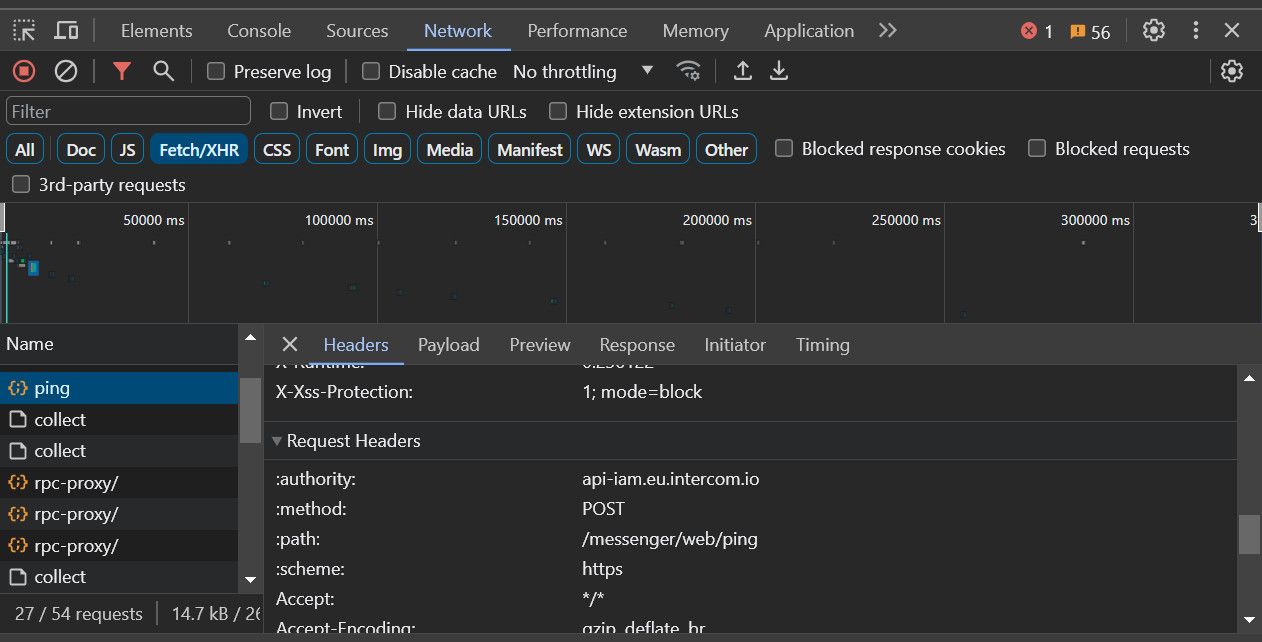Open the No throttling dropdown
Viewport: 1262px width, 642px height.
(583, 71)
